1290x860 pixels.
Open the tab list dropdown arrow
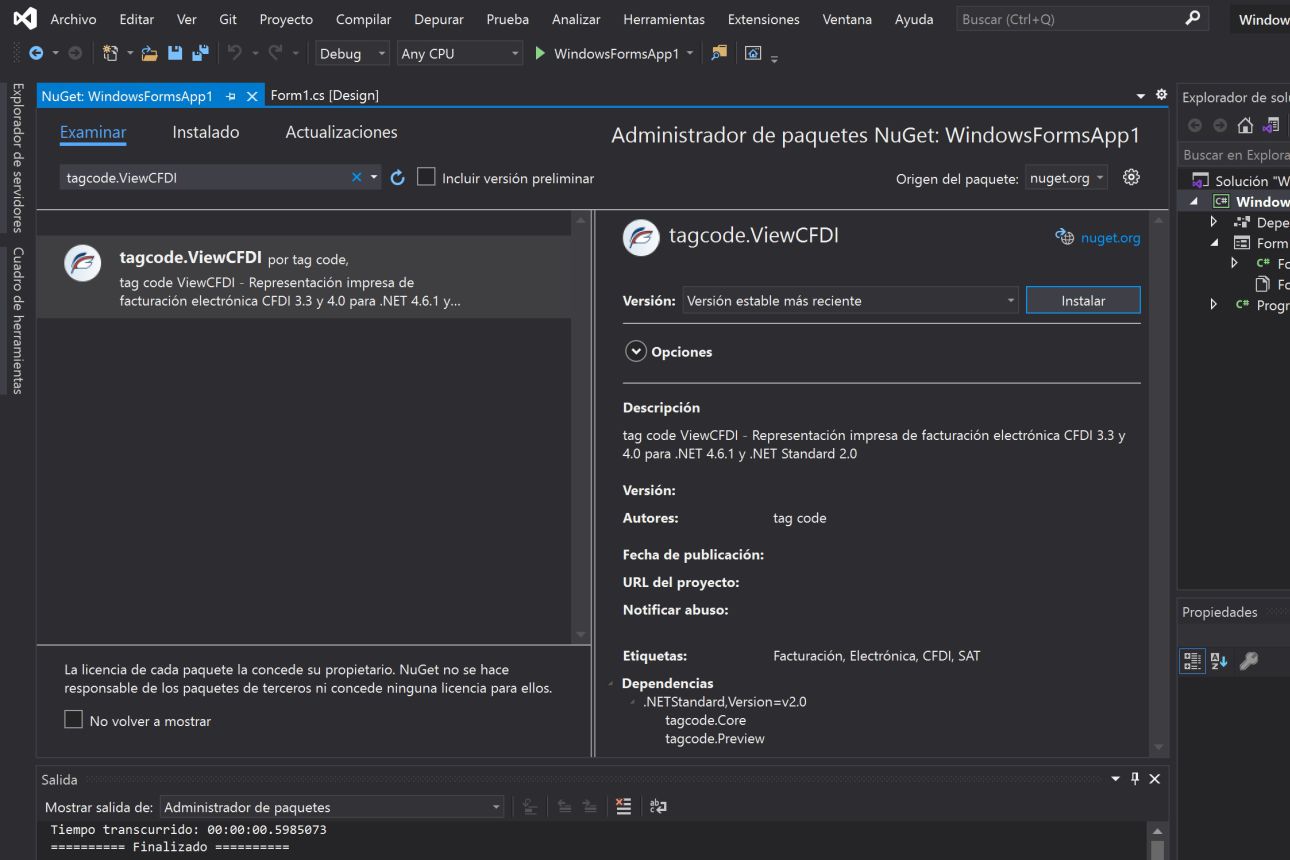[x=1141, y=96]
